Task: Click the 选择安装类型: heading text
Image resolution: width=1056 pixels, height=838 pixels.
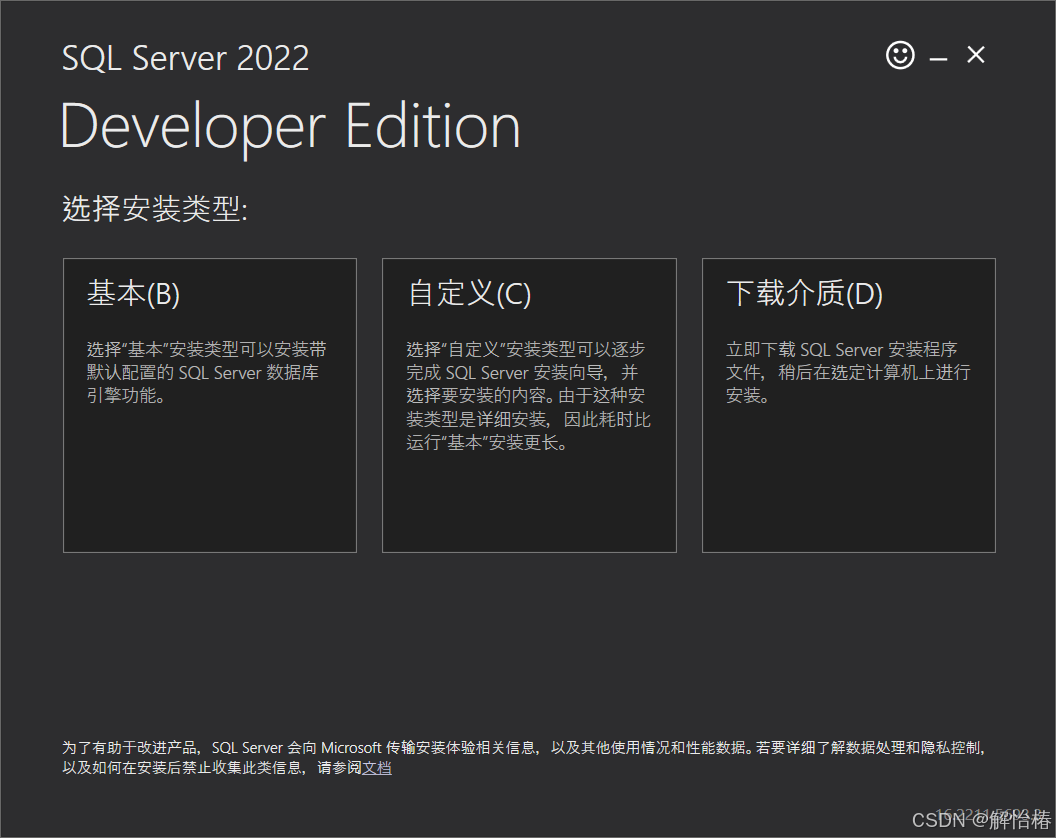Action: pyautogui.click(x=155, y=208)
